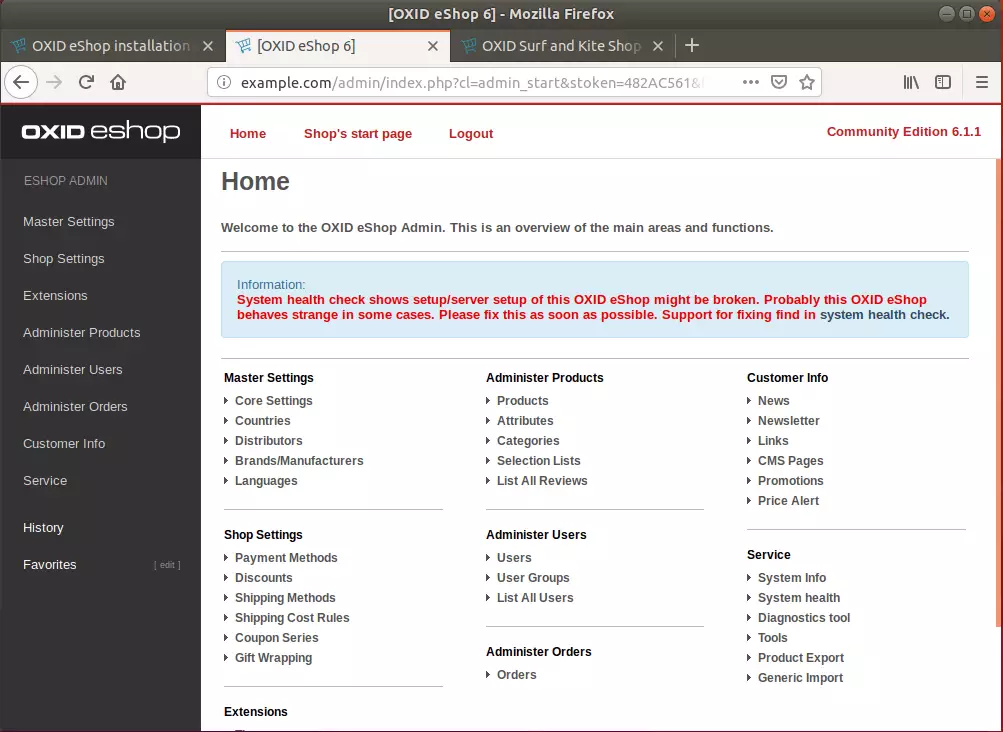Click the OXID eShop logo
This screenshot has height=732, width=1003.
101,132
